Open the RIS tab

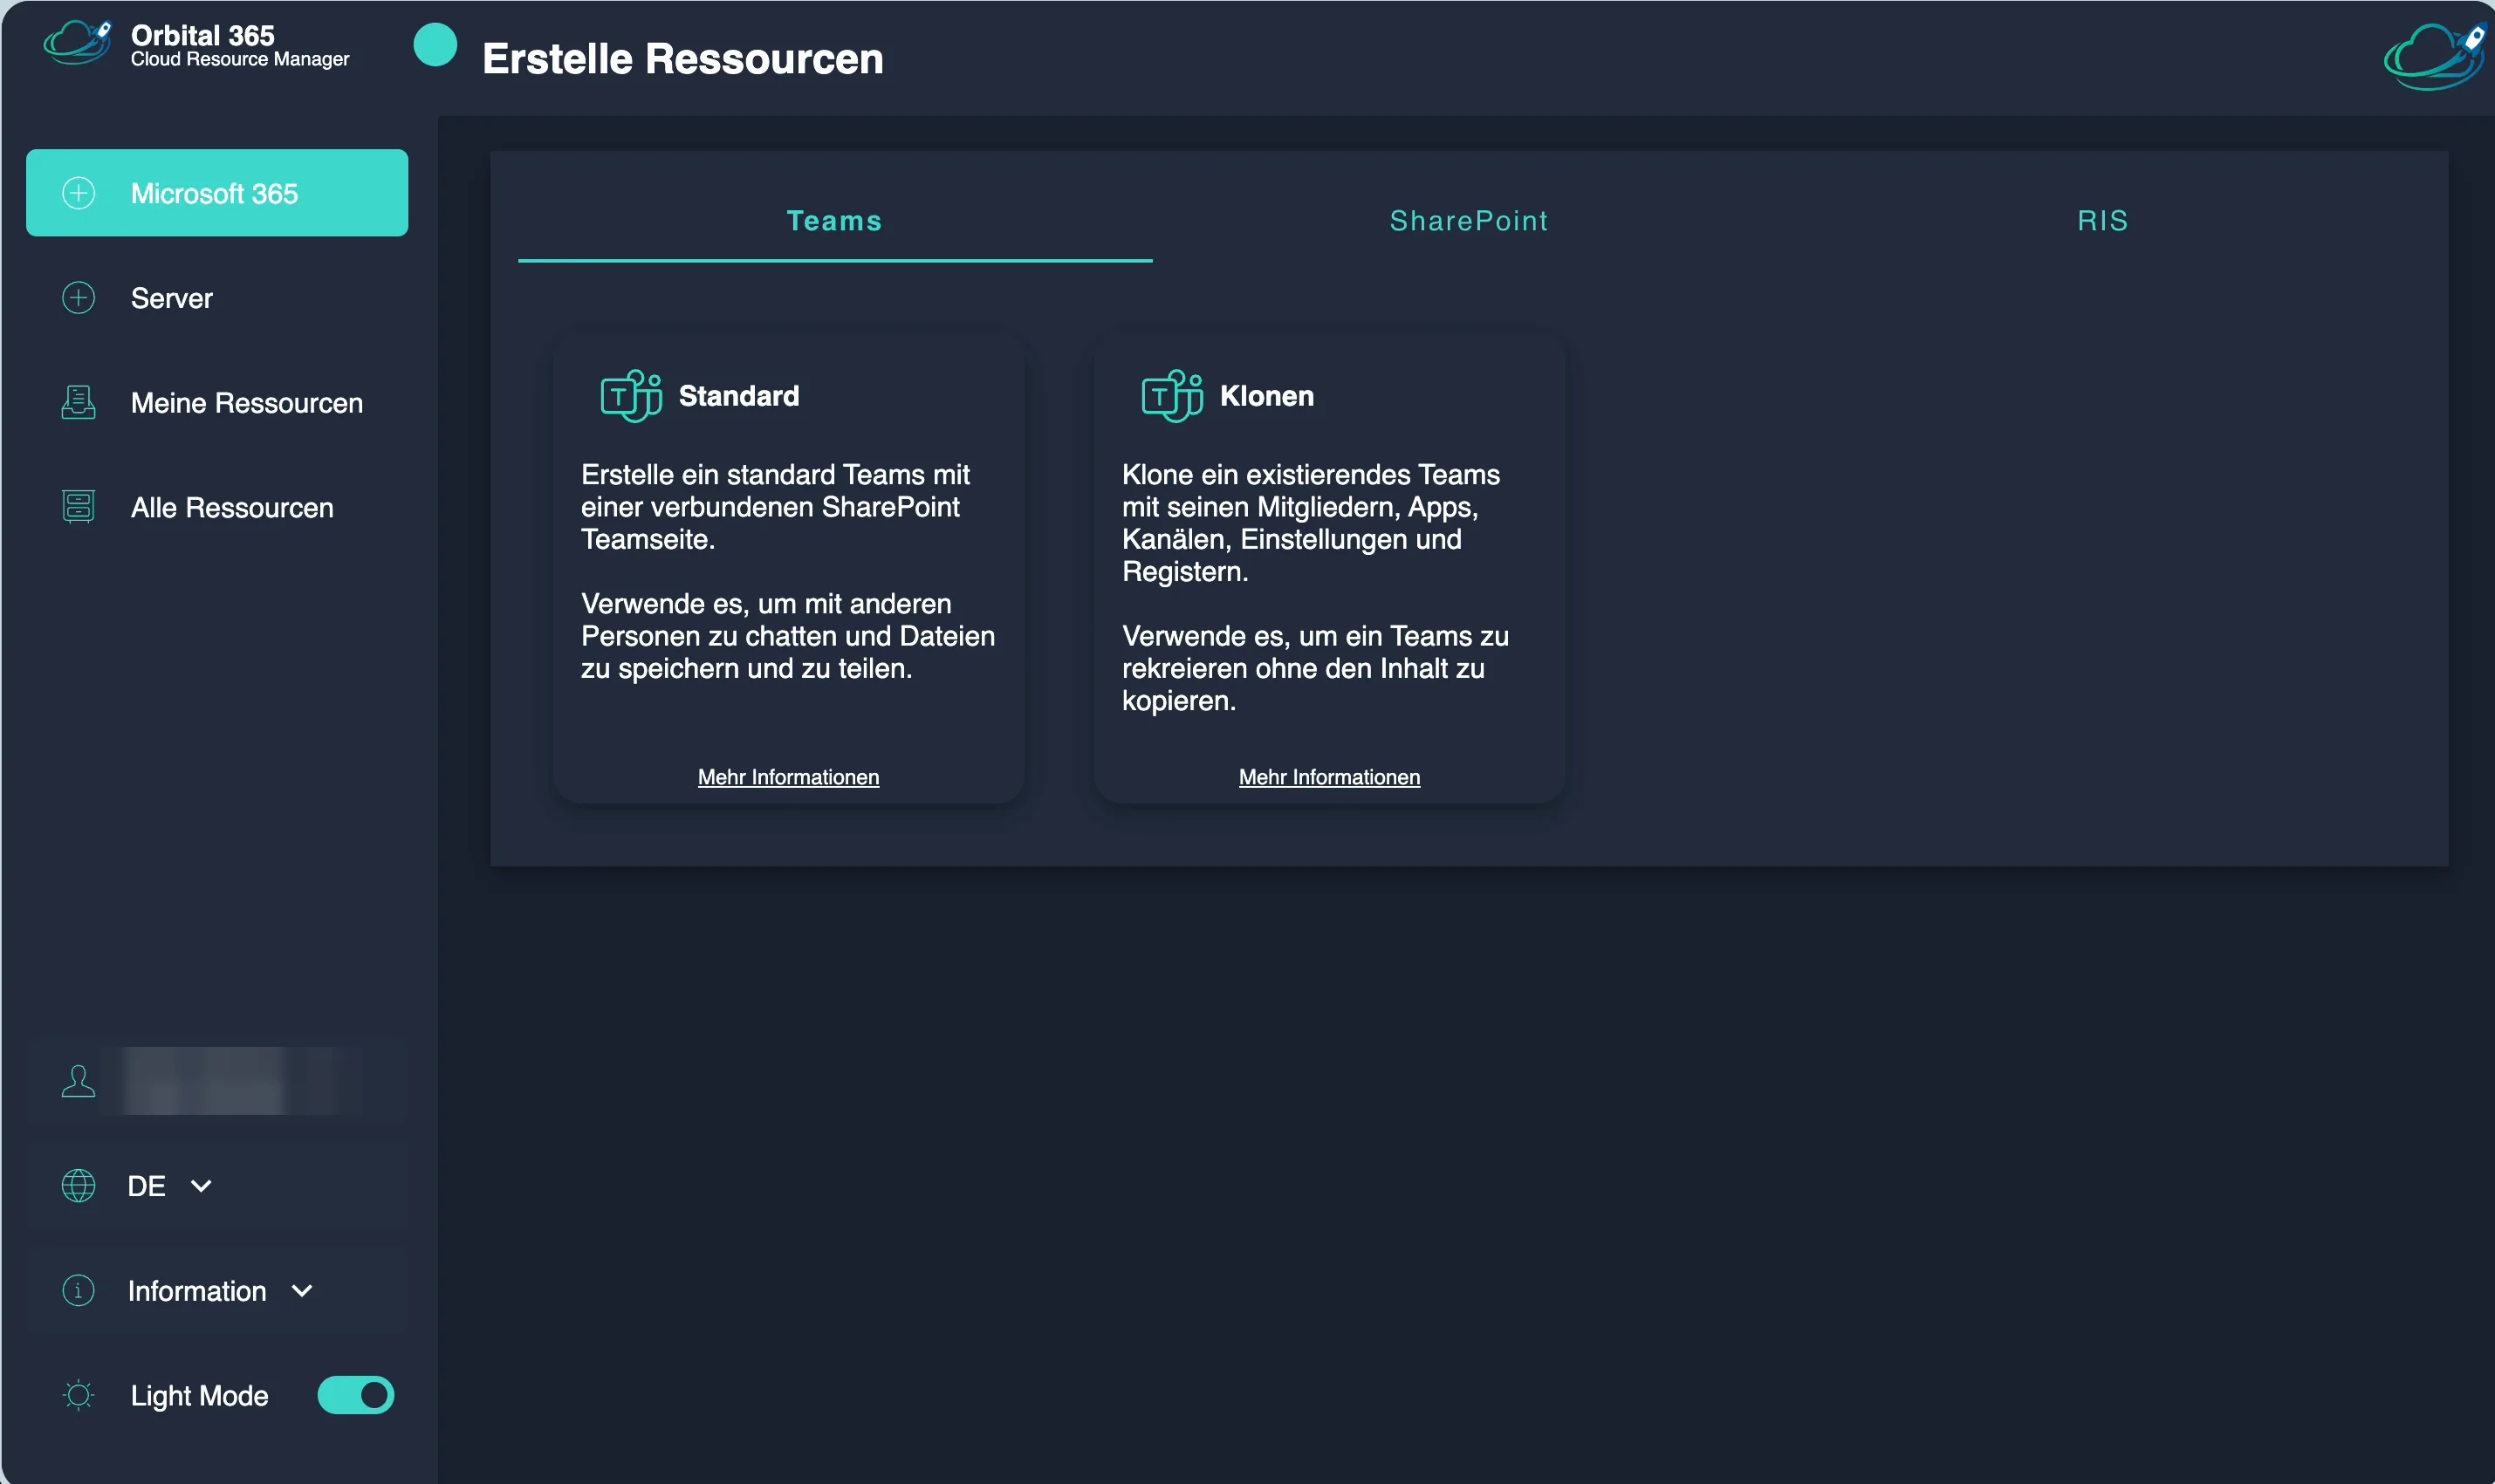[2103, 221]
